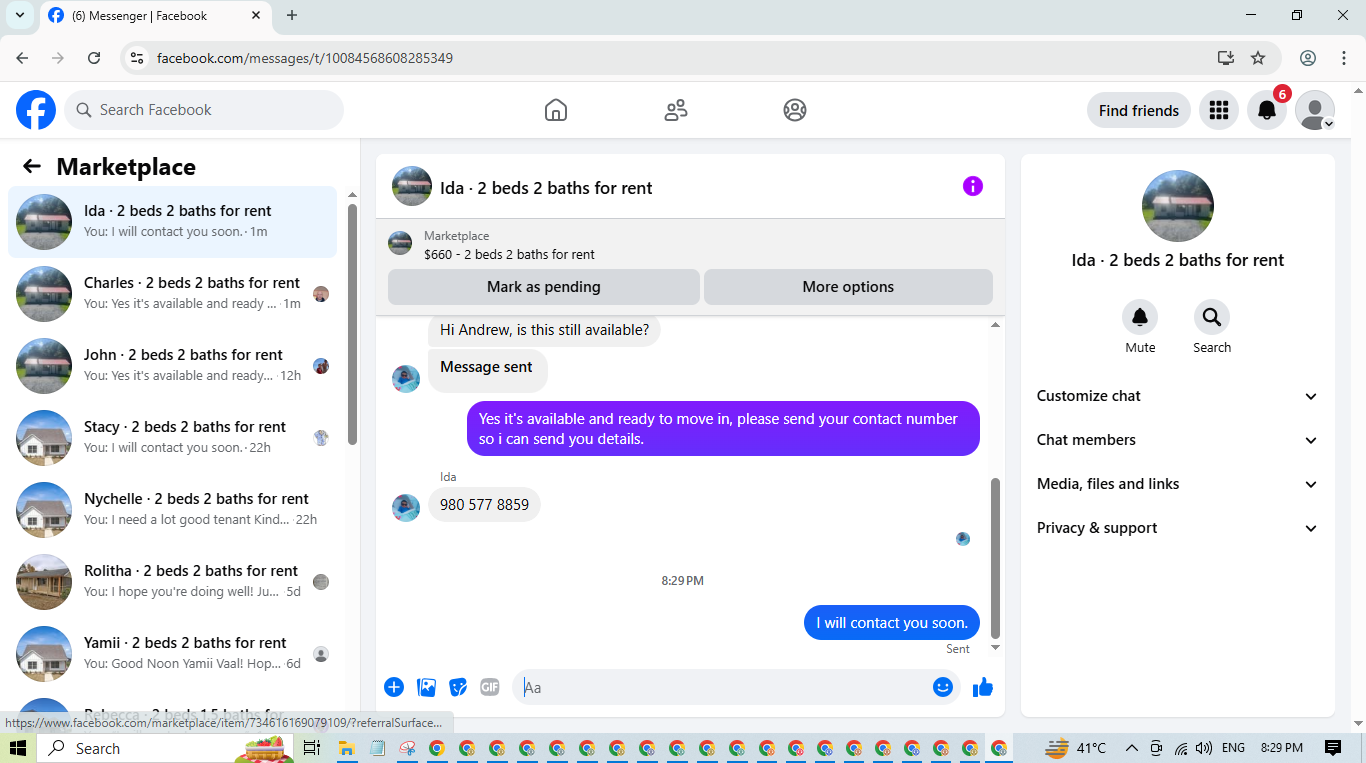The height and width of the screenshot is (763, 1366).
Task: Click the large listing thumbnail in right panel
Action: pyautogui.click(x=1178, y=206)
